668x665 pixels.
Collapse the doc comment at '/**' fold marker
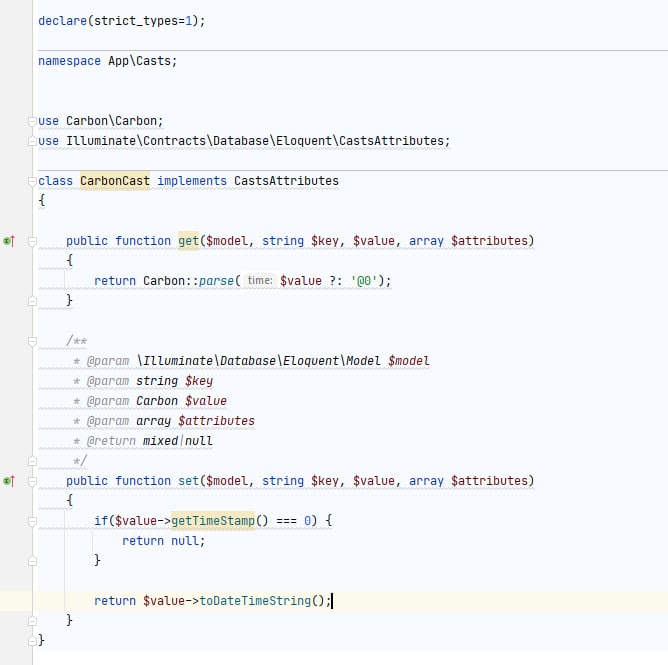click(32, 341)
